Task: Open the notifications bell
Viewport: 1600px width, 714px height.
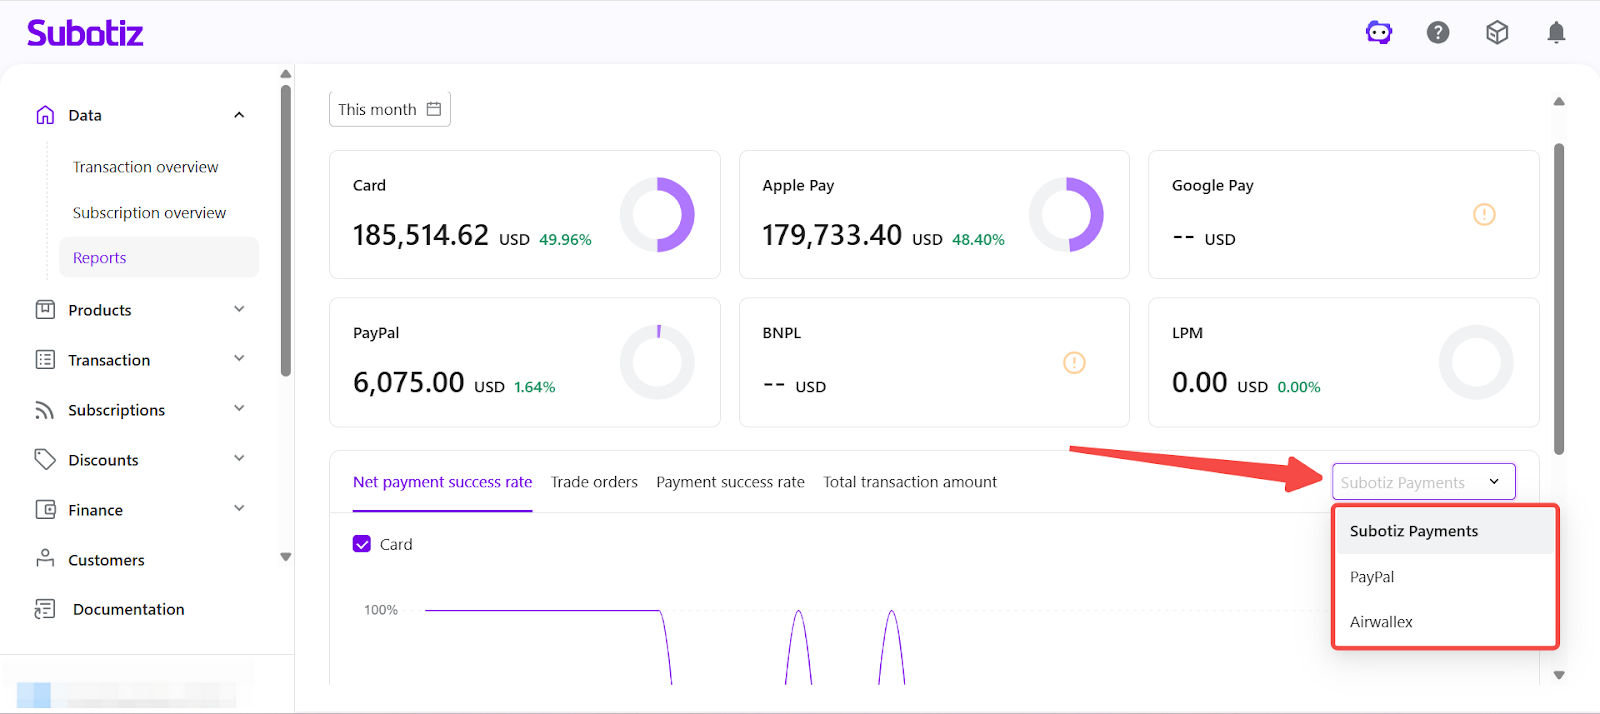Action: pos(1556,33)
